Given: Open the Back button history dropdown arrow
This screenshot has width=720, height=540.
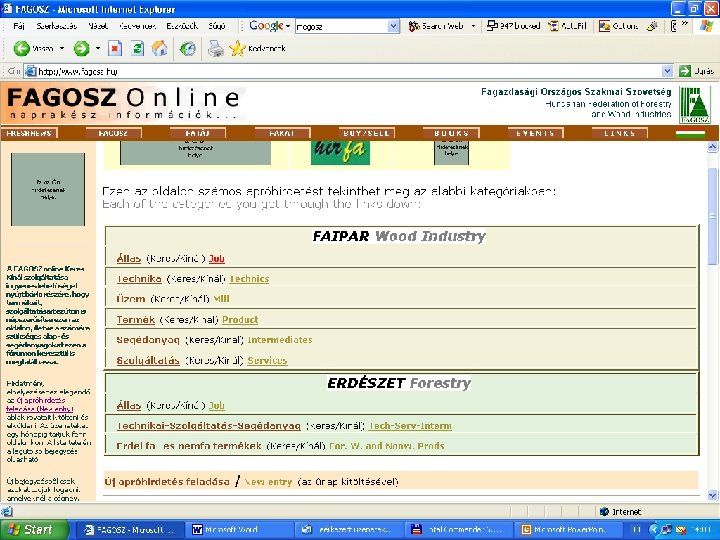Looking at the screenshot, I should pos(62,48).
